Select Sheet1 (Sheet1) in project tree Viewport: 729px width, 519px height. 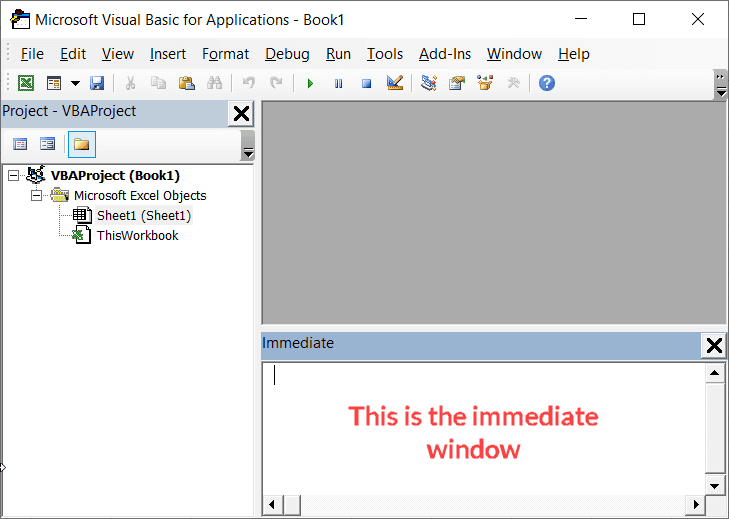144,215
